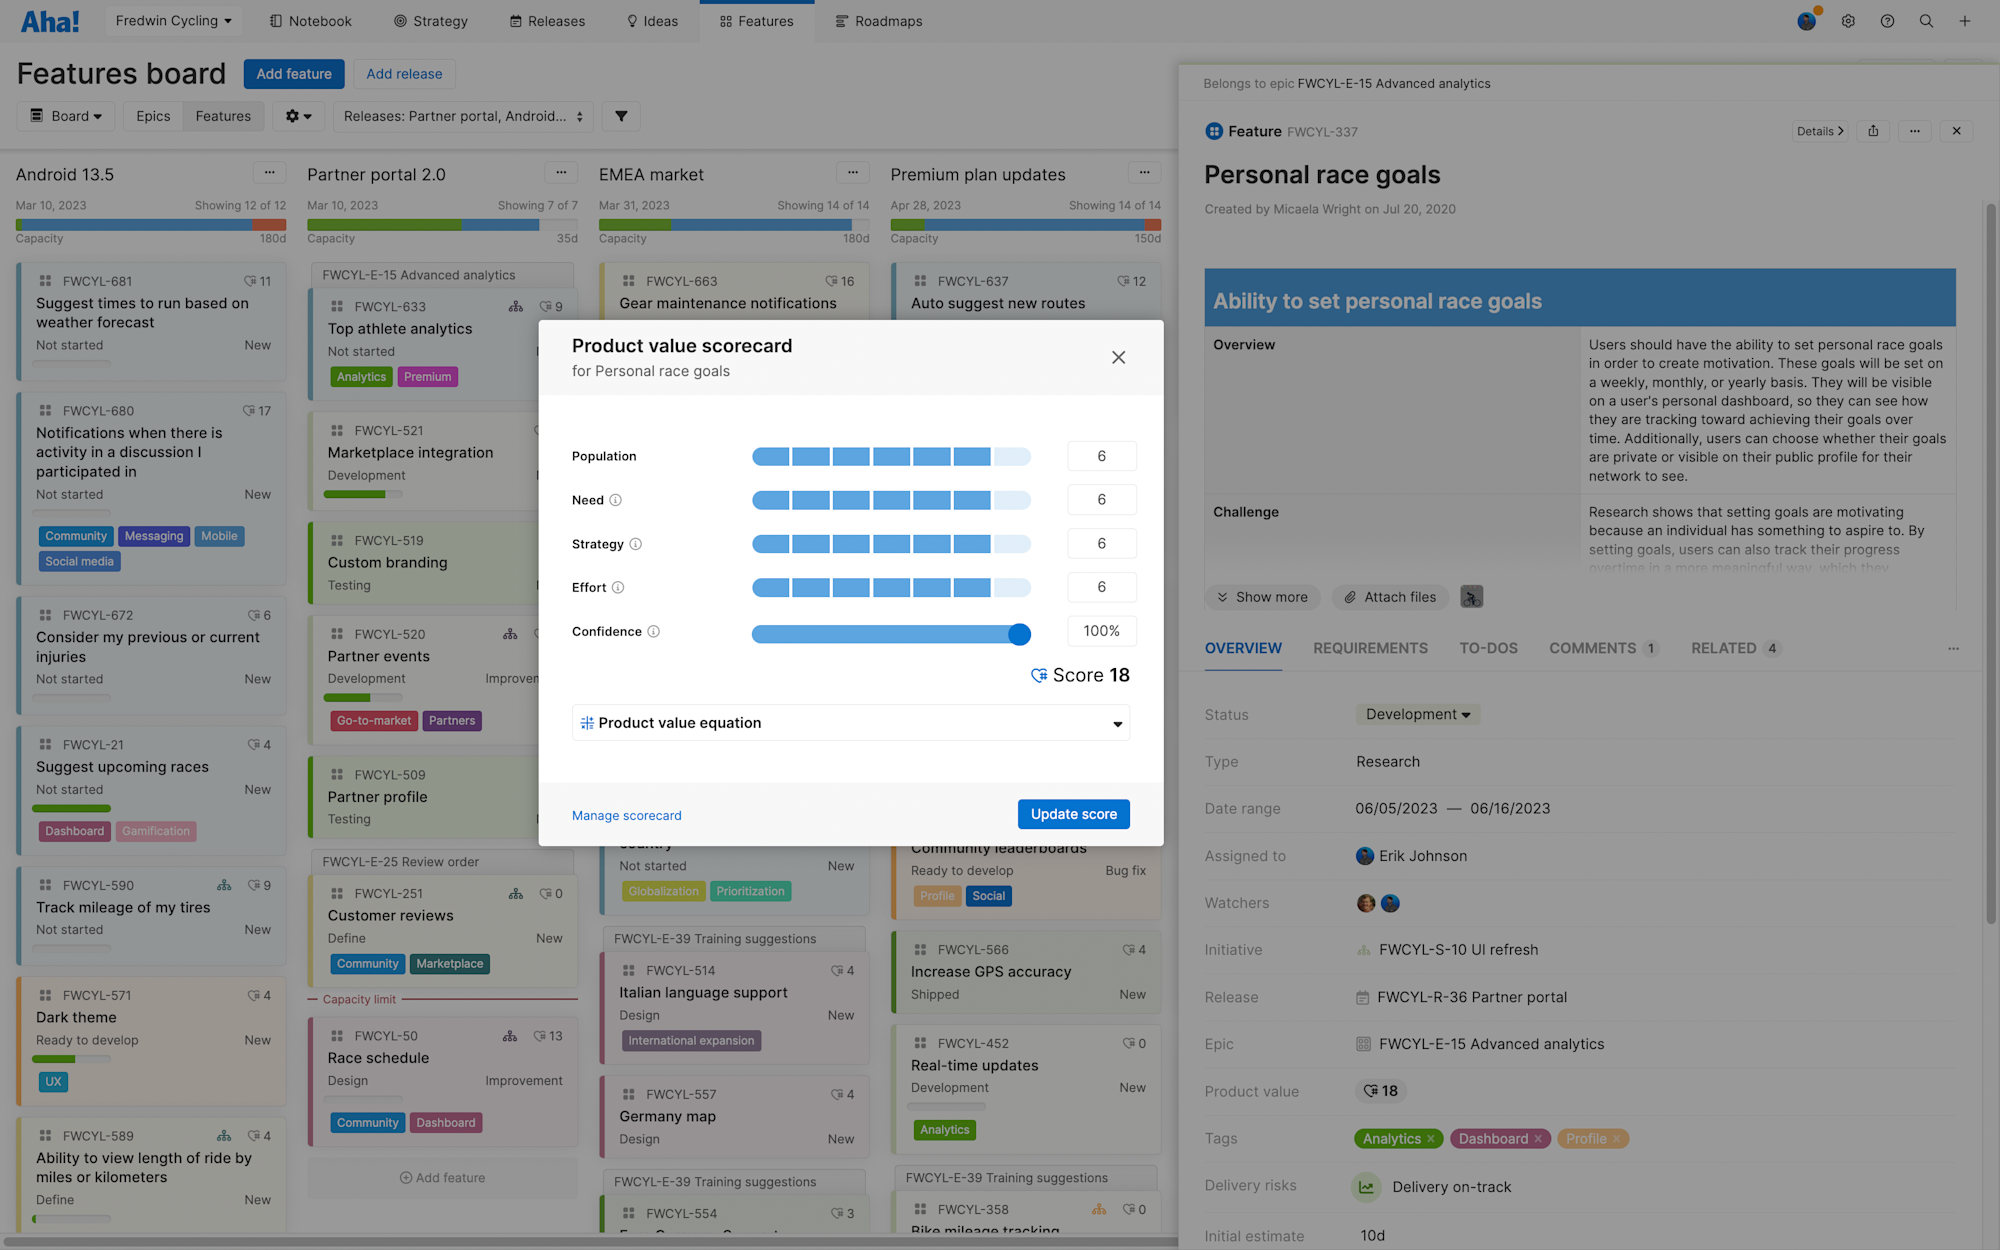Click the search magnifier in the top bar

pos(1926,20)
